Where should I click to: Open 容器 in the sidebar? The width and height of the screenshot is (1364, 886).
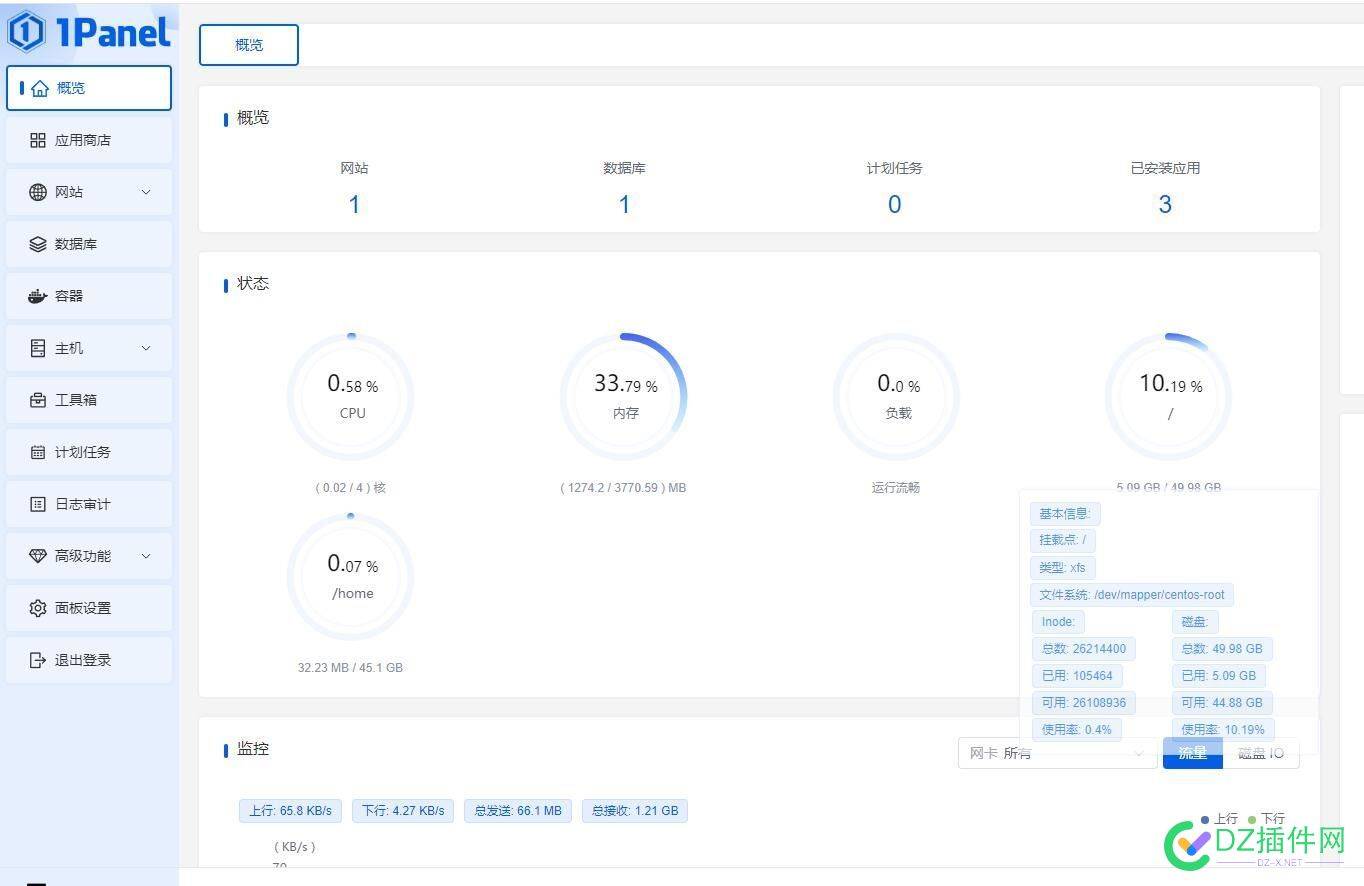tap(89, 296)
